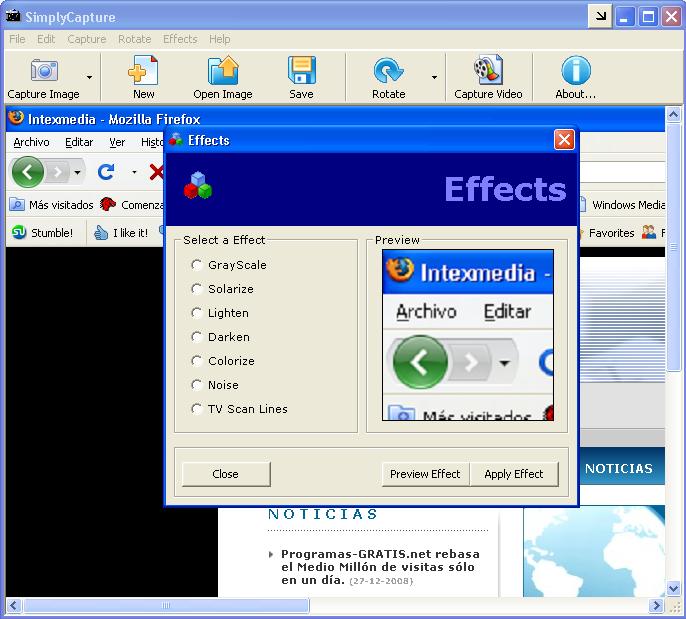Click the Ver menu in captured Firefox
The image size is (686, 619).
click(117, 142)
